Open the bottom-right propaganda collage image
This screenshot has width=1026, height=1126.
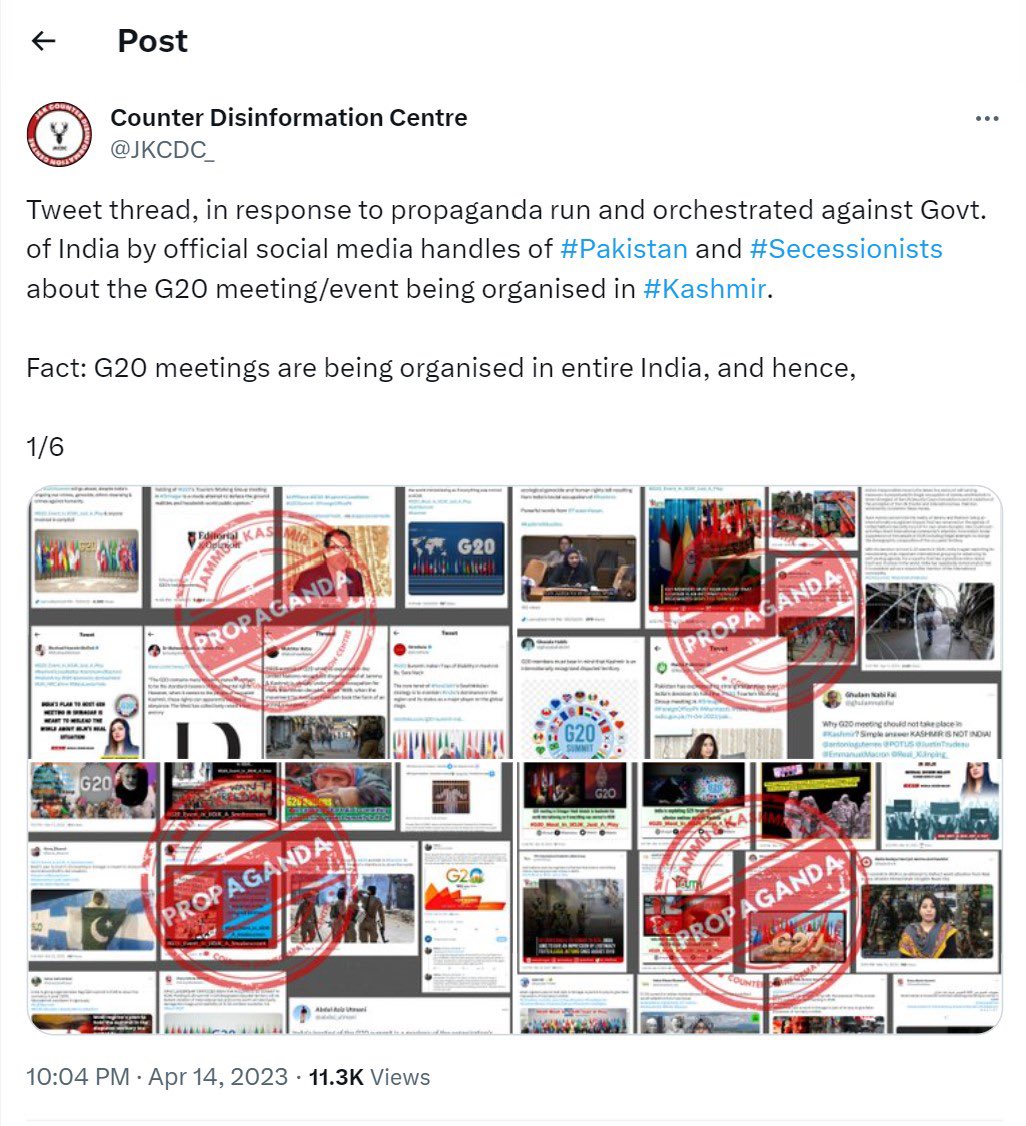point(759,898)
